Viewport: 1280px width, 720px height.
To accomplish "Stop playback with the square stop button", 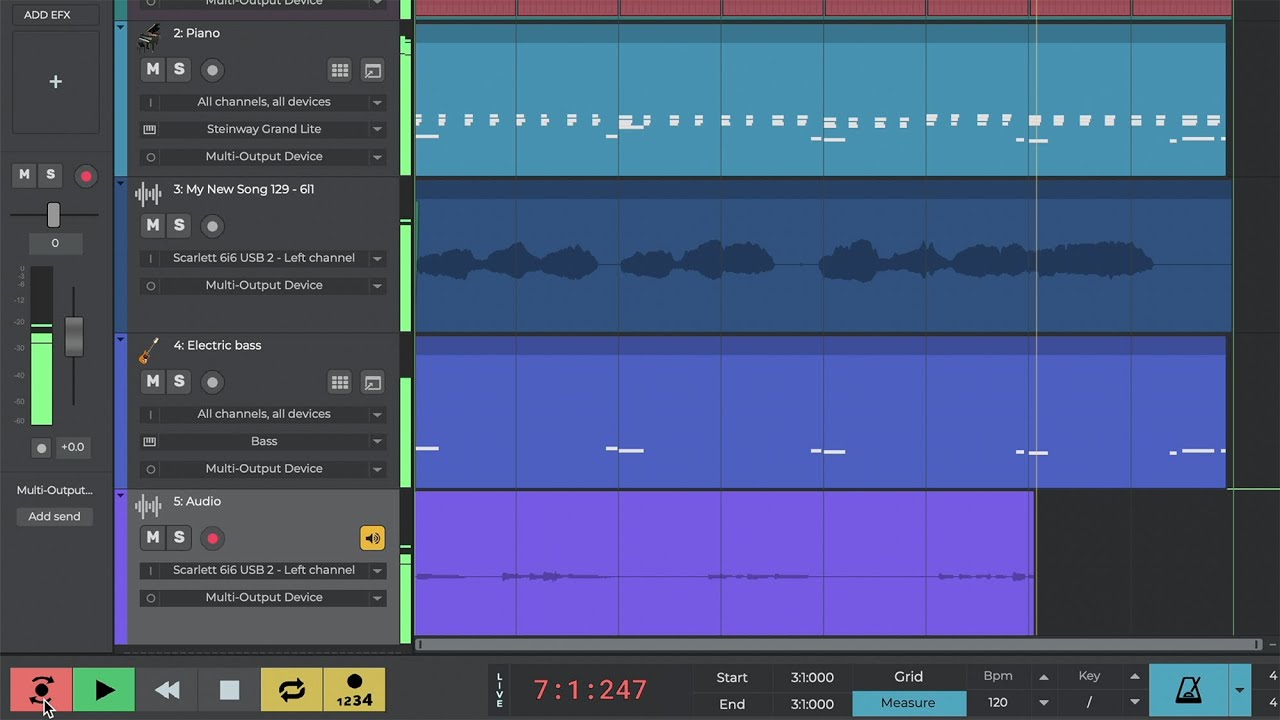I will [229, 690].
